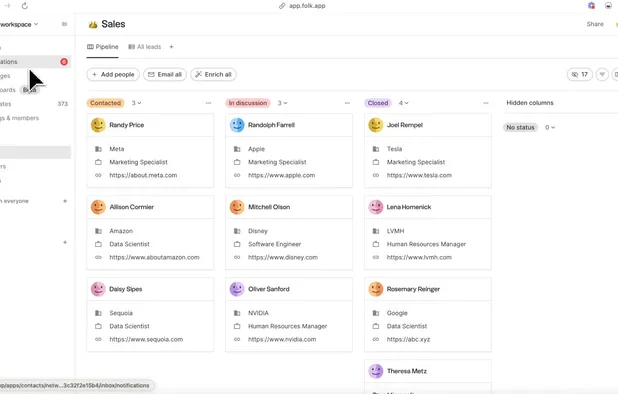This screenshot has height=394, width=618.
Task: Click the lower sidebar plus icon
Action: [65, 242]
